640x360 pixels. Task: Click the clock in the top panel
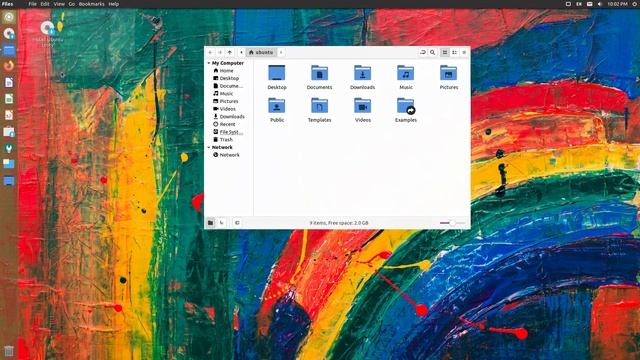click(x=617, y=4)
